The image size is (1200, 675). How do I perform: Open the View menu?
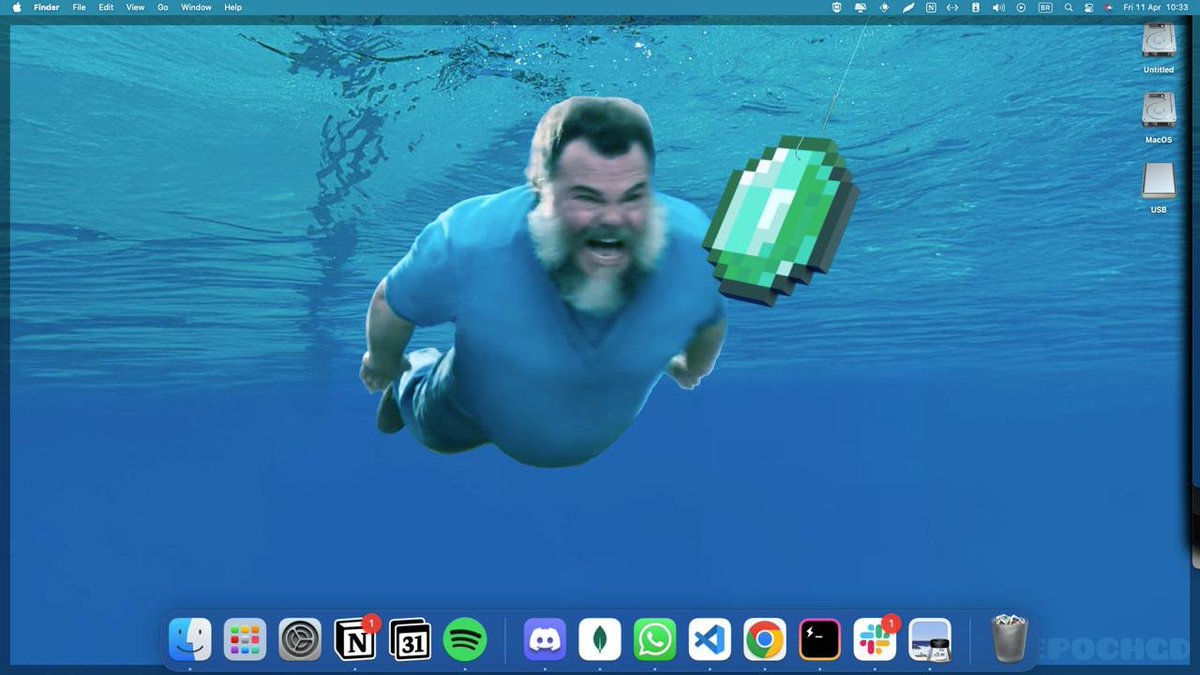[x=135, y=7]
